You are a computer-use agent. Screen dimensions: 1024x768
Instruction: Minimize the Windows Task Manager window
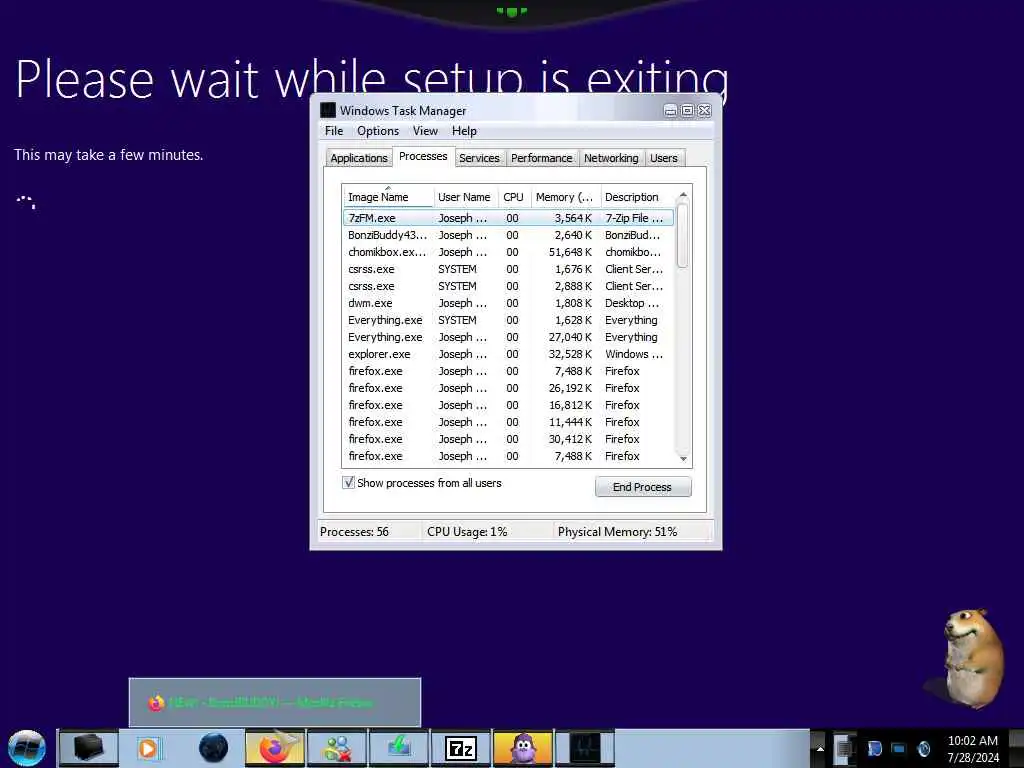click(670, 111)
